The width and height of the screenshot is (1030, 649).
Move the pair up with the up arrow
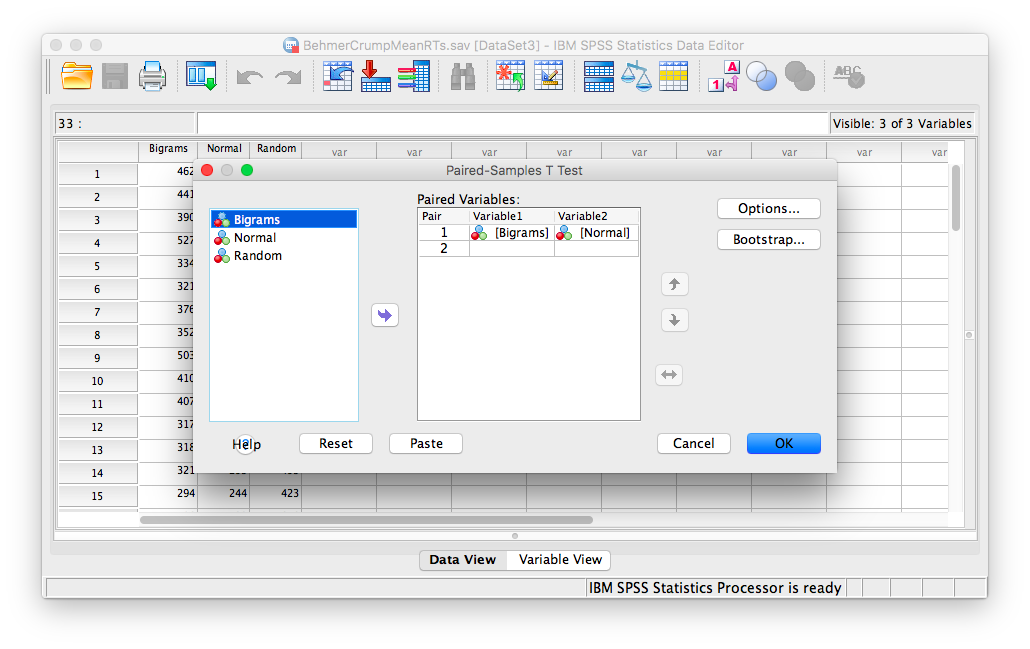[675, 284]
